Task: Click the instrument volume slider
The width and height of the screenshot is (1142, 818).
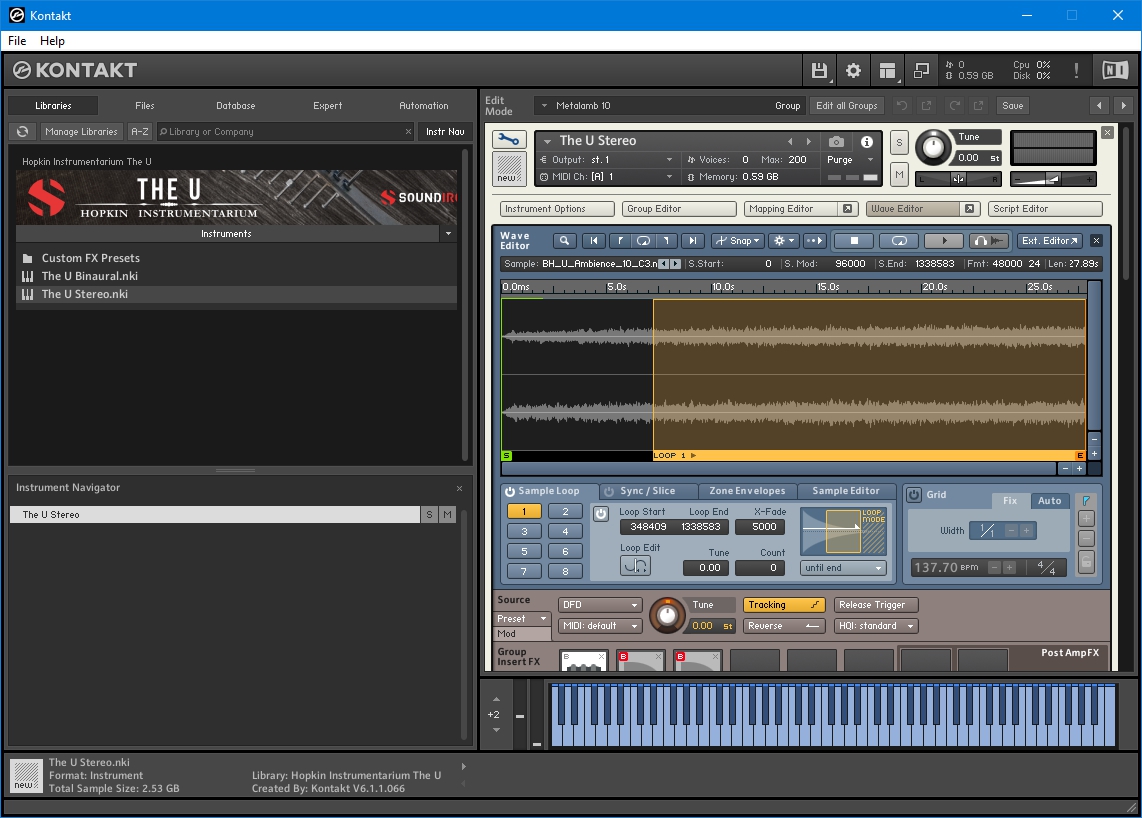Action: pyautogui.click(x=1051, y=178)
